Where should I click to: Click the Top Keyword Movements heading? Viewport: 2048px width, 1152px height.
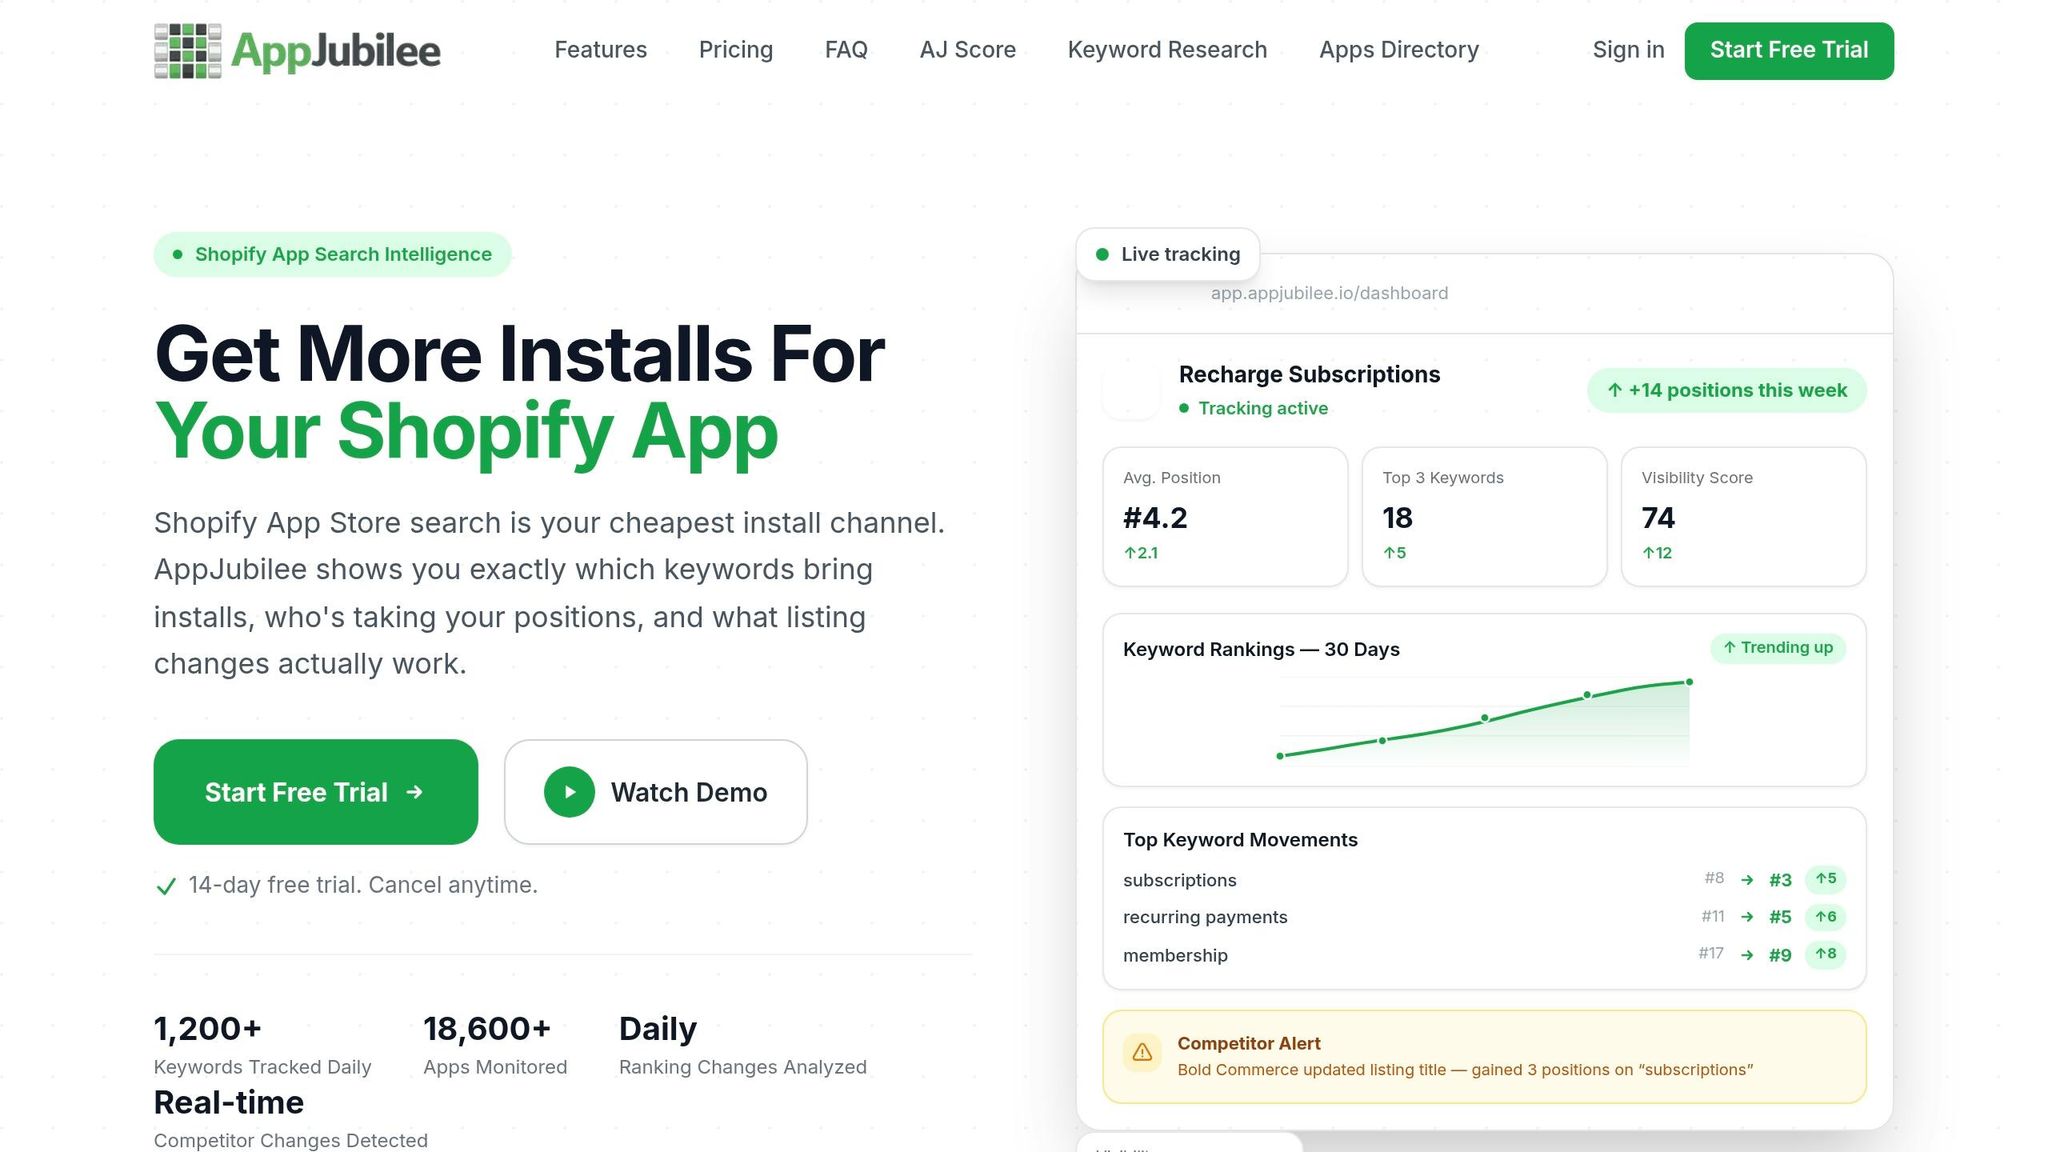[1240, 840]
